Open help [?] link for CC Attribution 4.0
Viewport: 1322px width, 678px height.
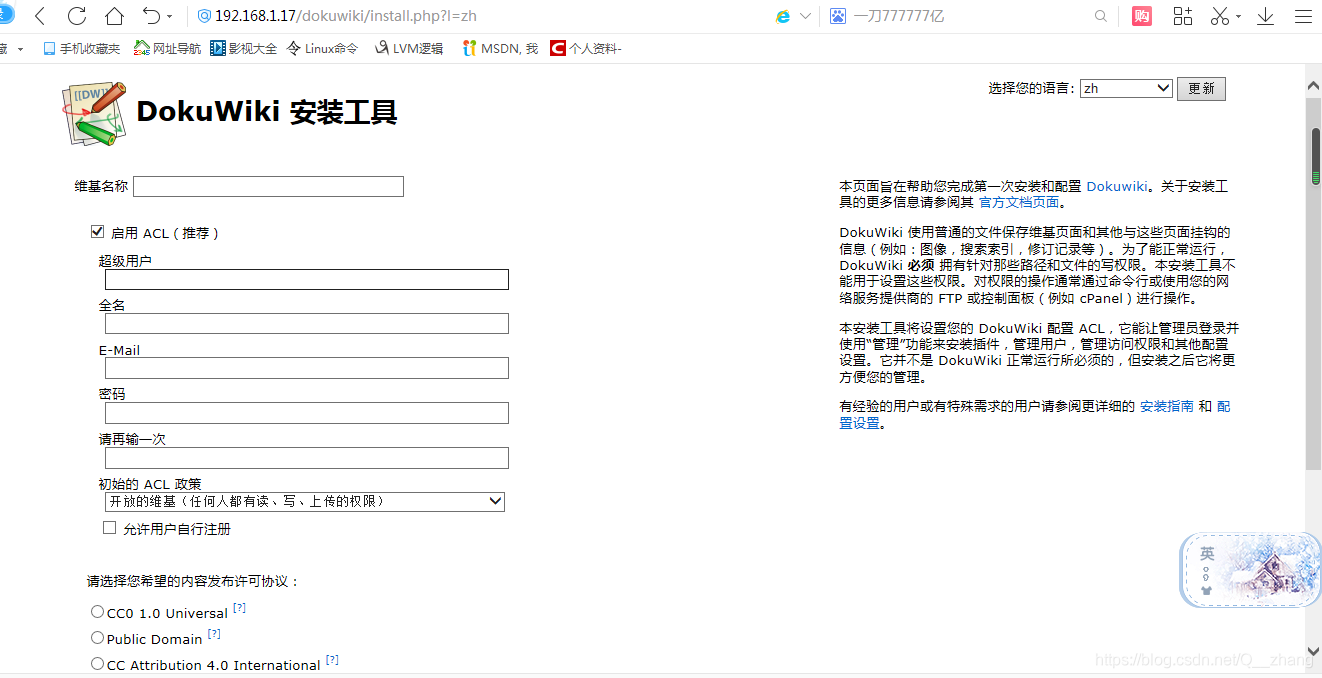pyautogui.click(x=332, y=660)
